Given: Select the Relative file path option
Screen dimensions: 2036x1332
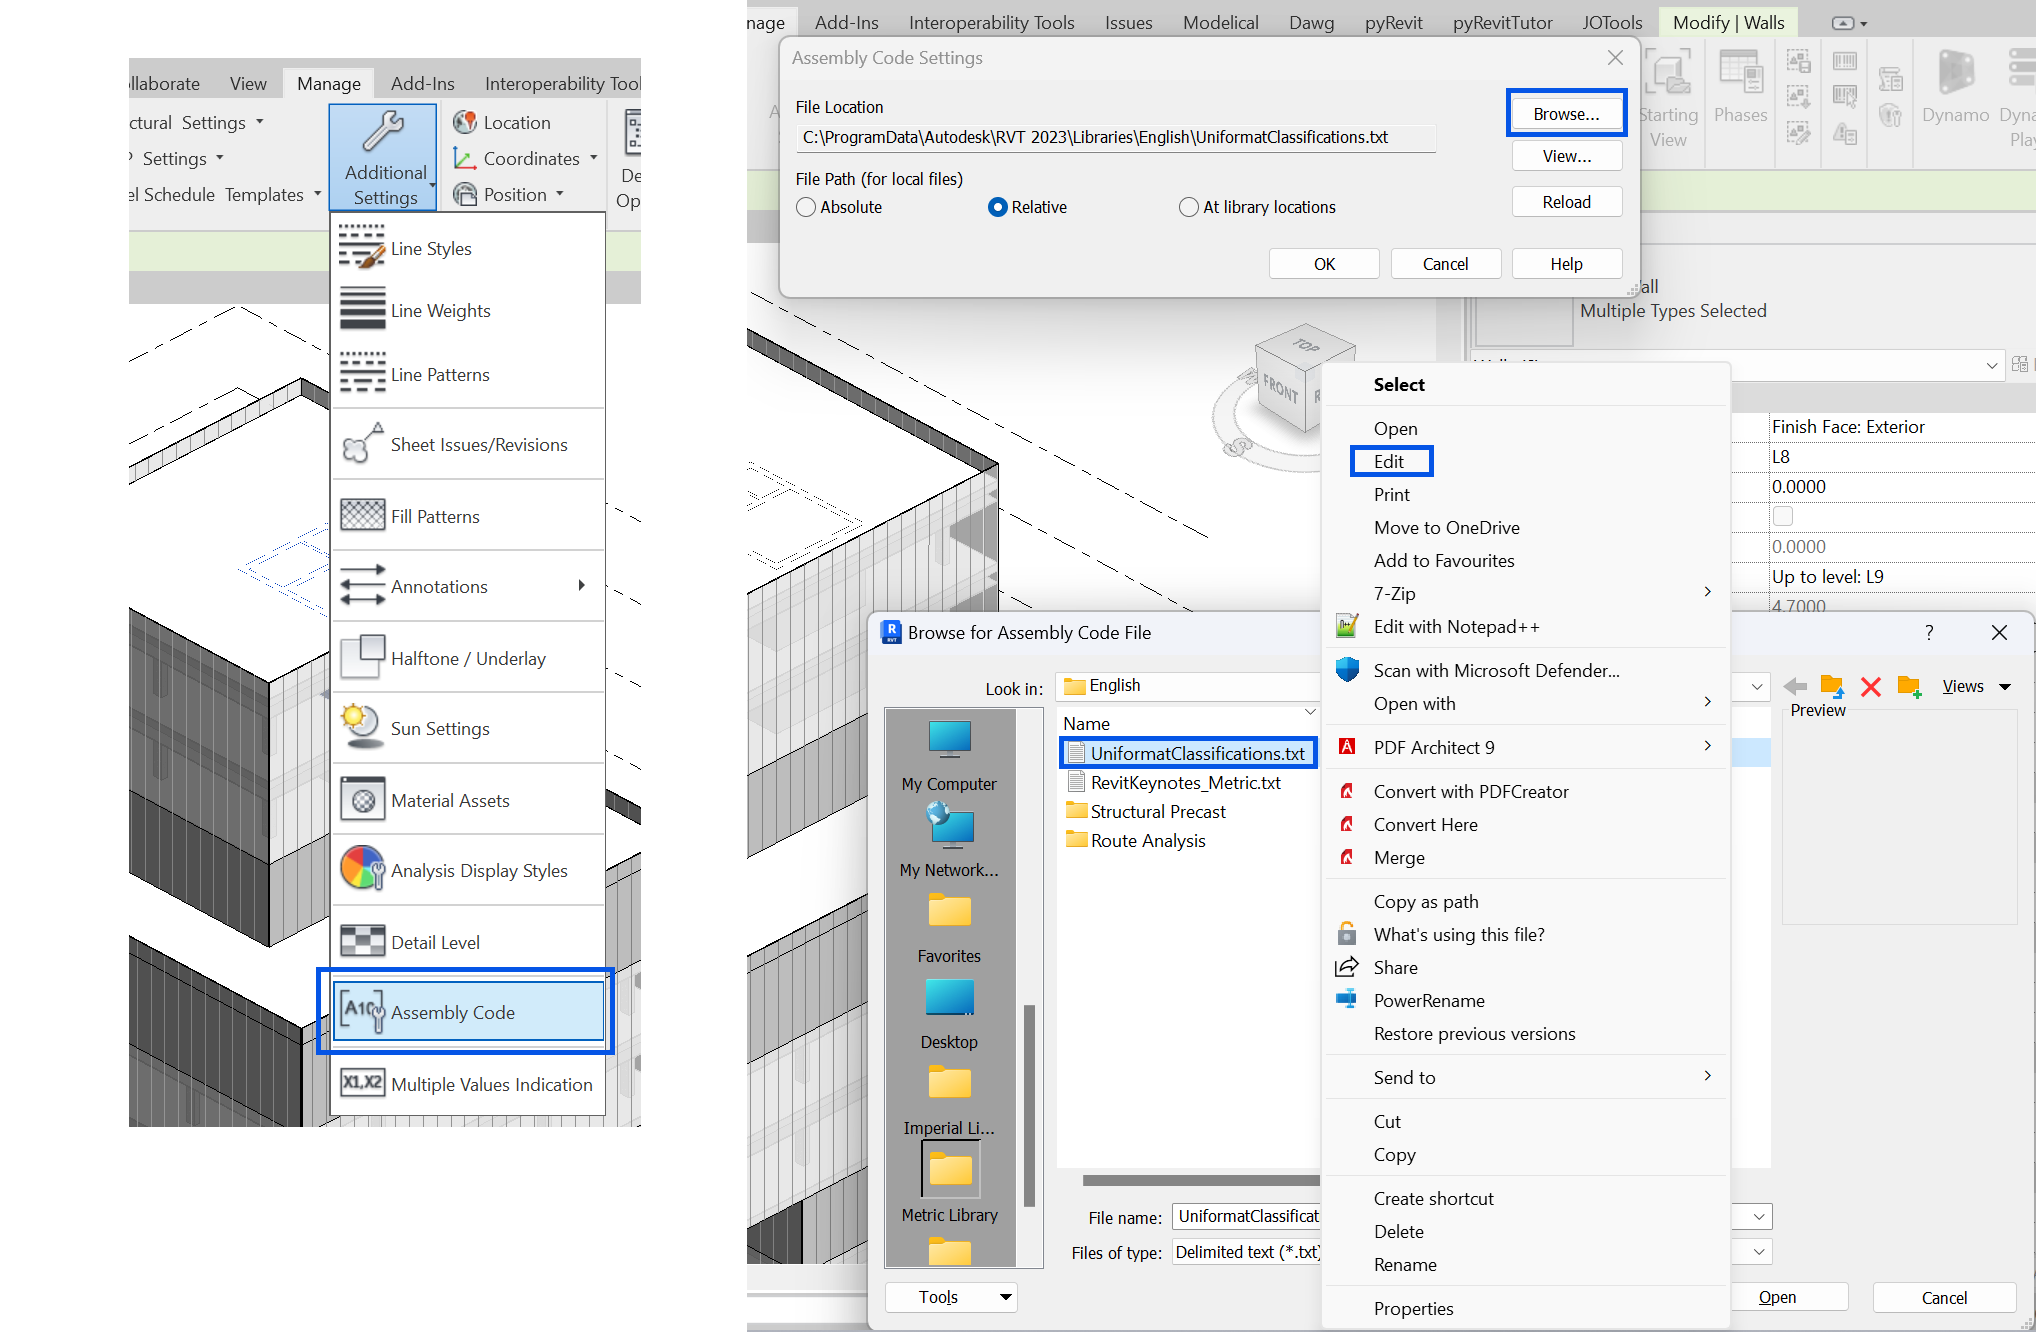Looking at the screenshot, I should 997,207.
